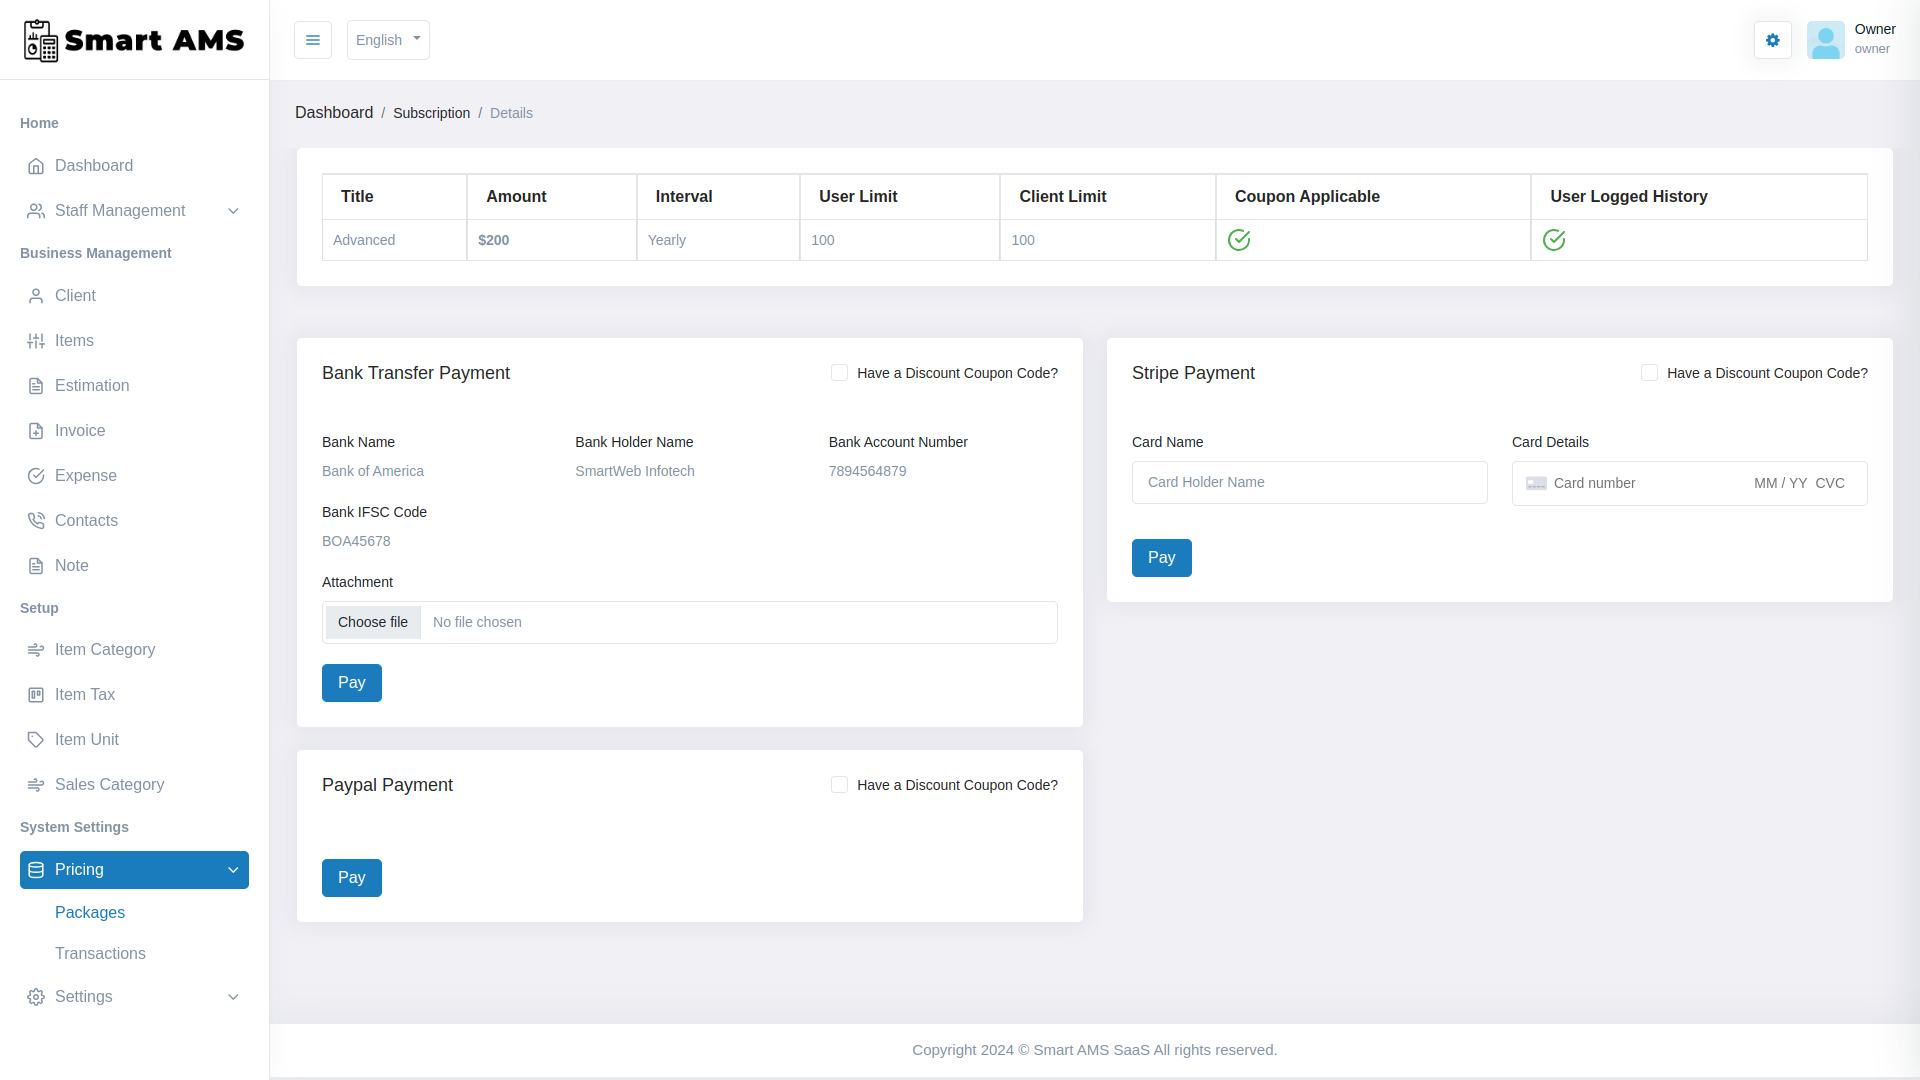Click the Estimation document icon

click(x=36, y=385)
